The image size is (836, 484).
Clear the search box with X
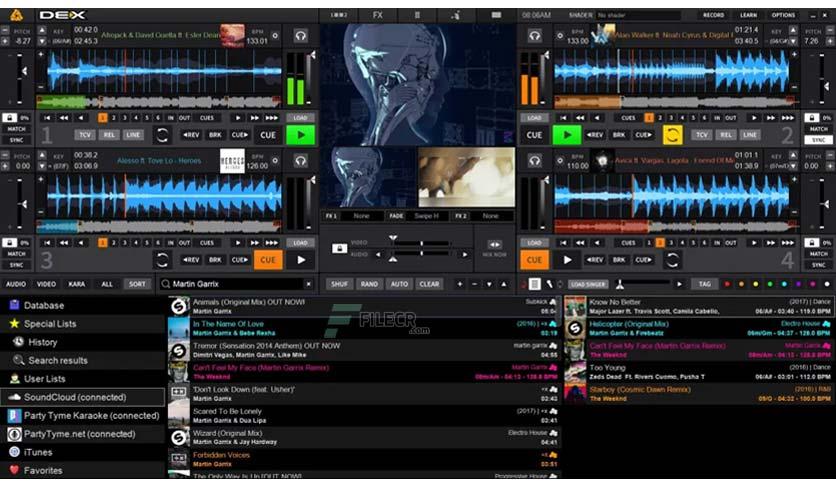(x=308, y=284)
